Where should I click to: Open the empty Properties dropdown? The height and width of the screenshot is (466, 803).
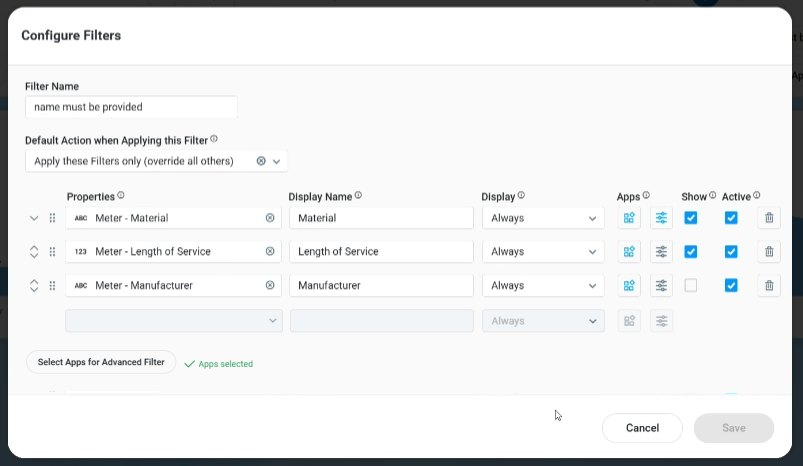174,321
